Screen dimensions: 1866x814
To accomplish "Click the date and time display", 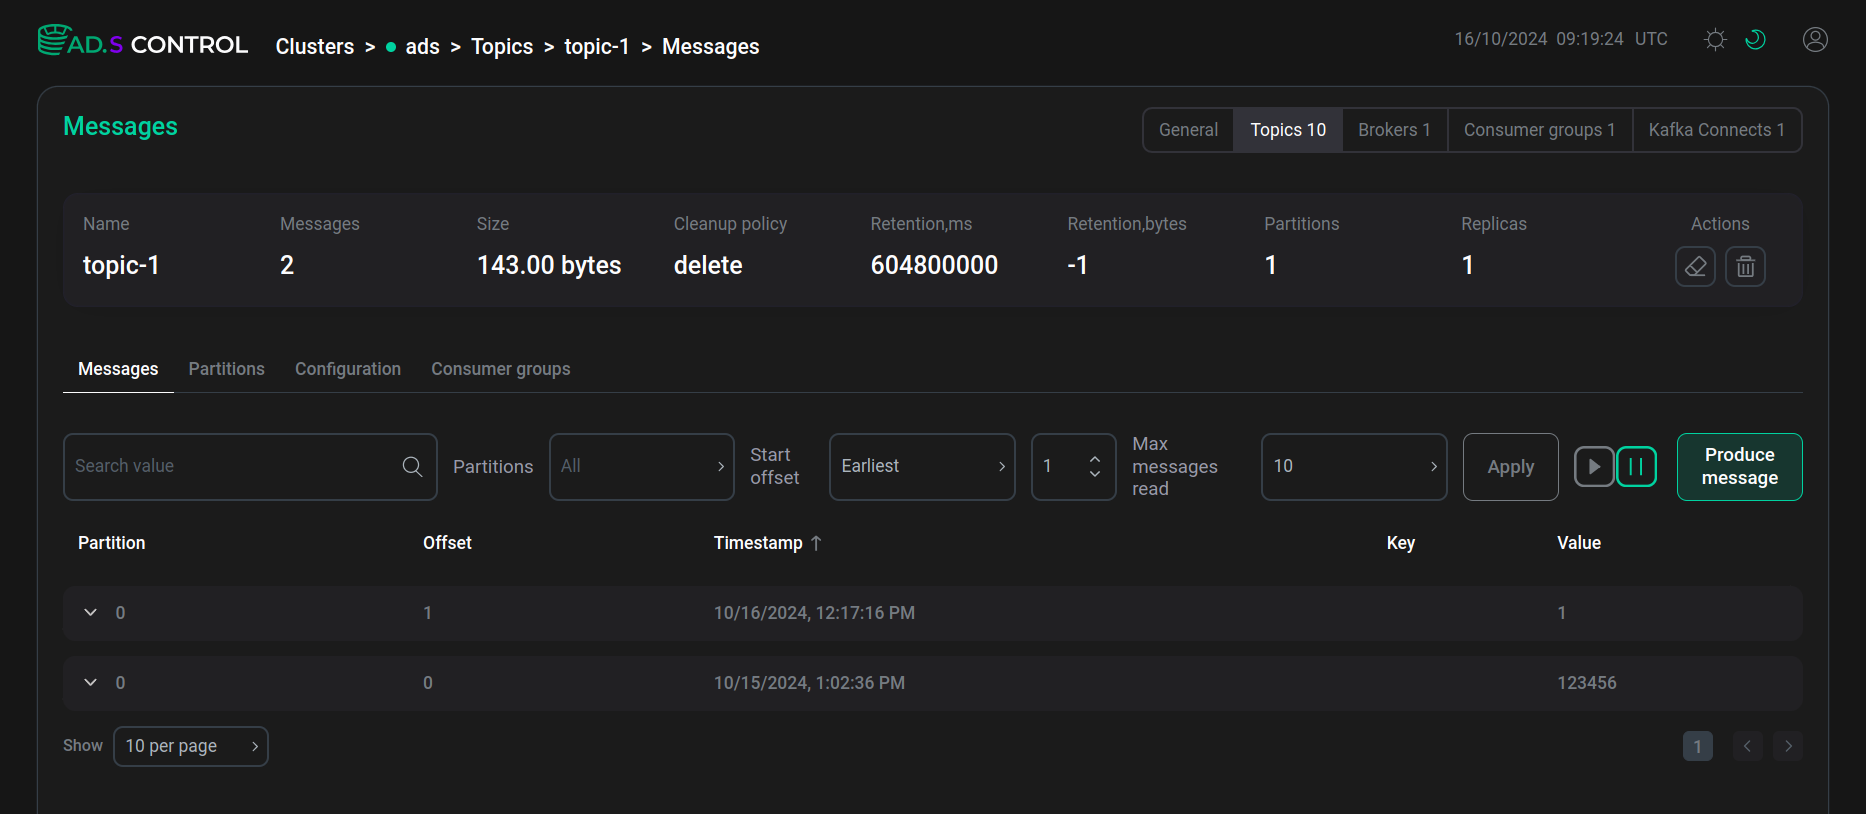I will click(1561, 39).
